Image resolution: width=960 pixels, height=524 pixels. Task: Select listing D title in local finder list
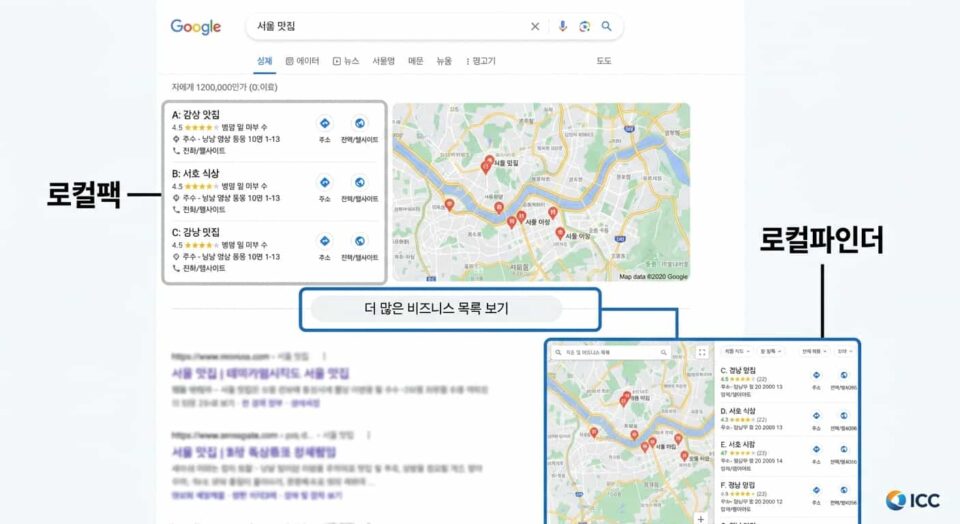[x=738, y=411]
